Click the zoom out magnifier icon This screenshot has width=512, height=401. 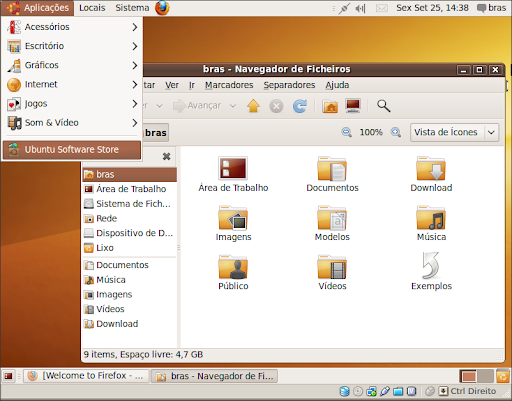[x=346, y=132]
